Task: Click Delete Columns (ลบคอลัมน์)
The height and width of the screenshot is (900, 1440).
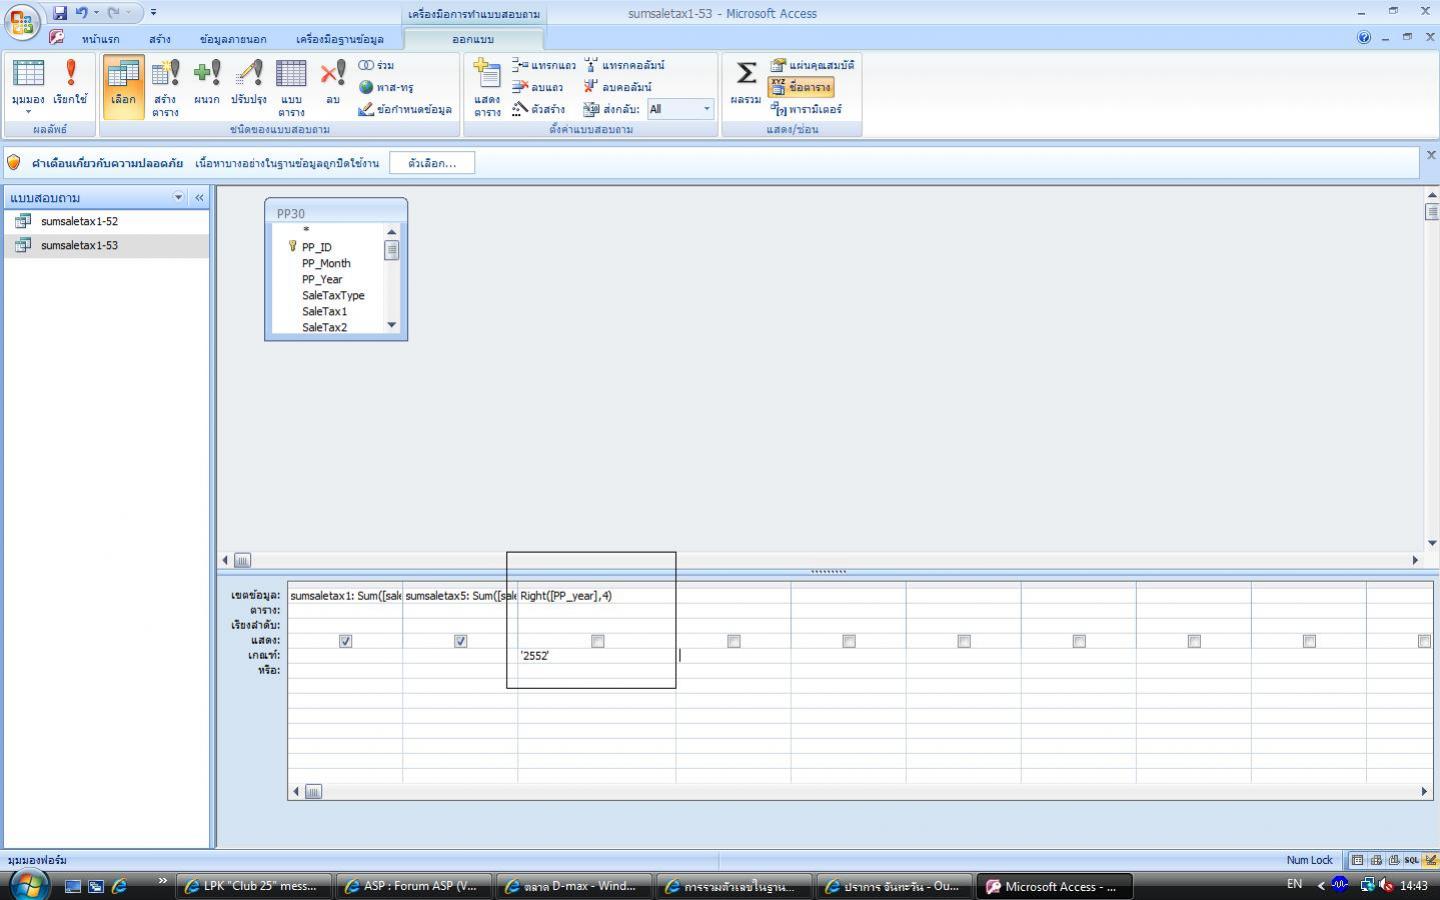Action: [x=618, y=87]
